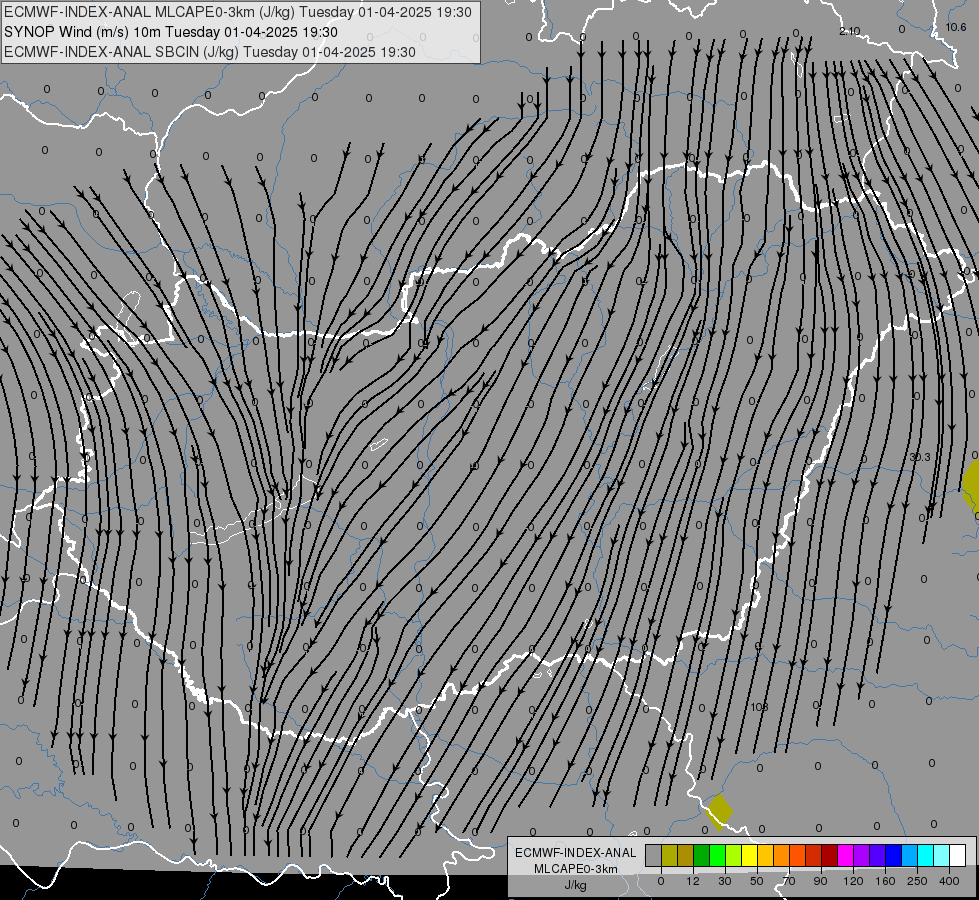Screen dimensions: 979x900
Task: Click the legend tick value '250'
Action: pos(917,881)
